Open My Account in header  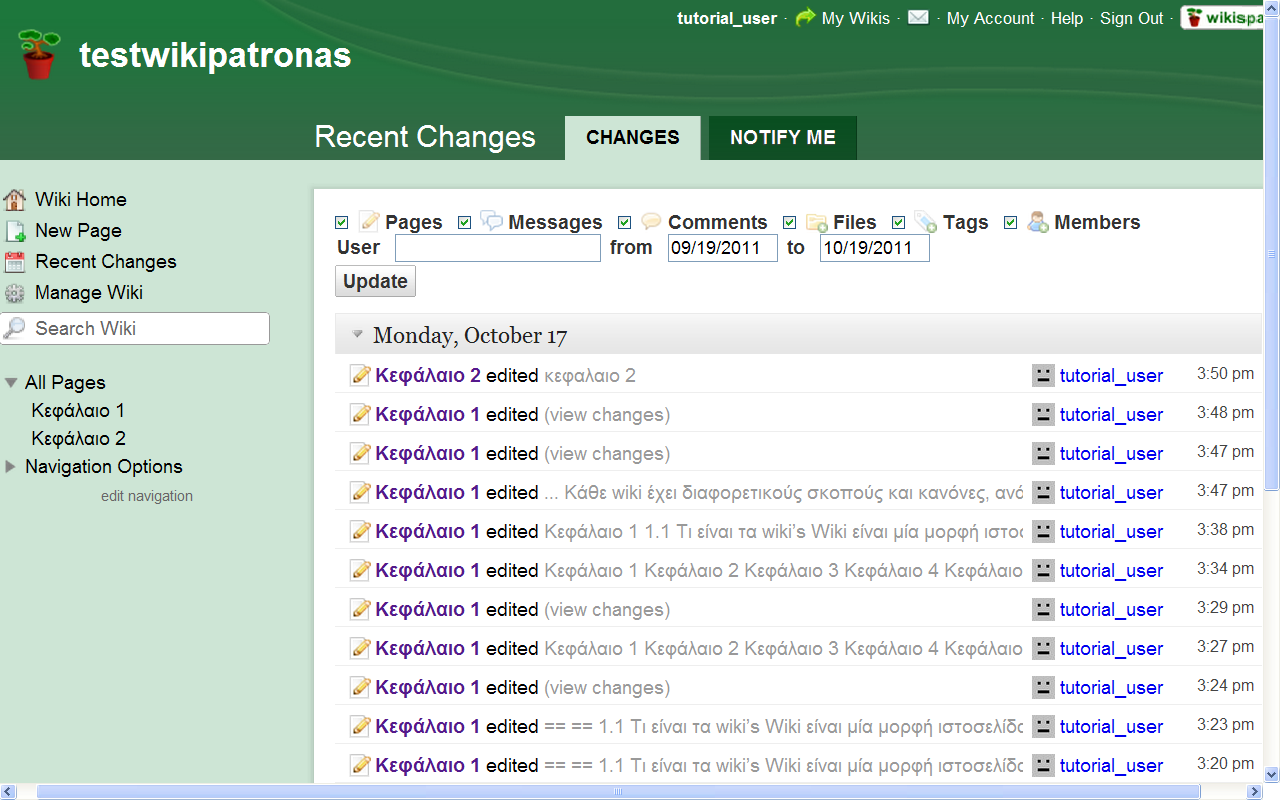pos(990,18)
